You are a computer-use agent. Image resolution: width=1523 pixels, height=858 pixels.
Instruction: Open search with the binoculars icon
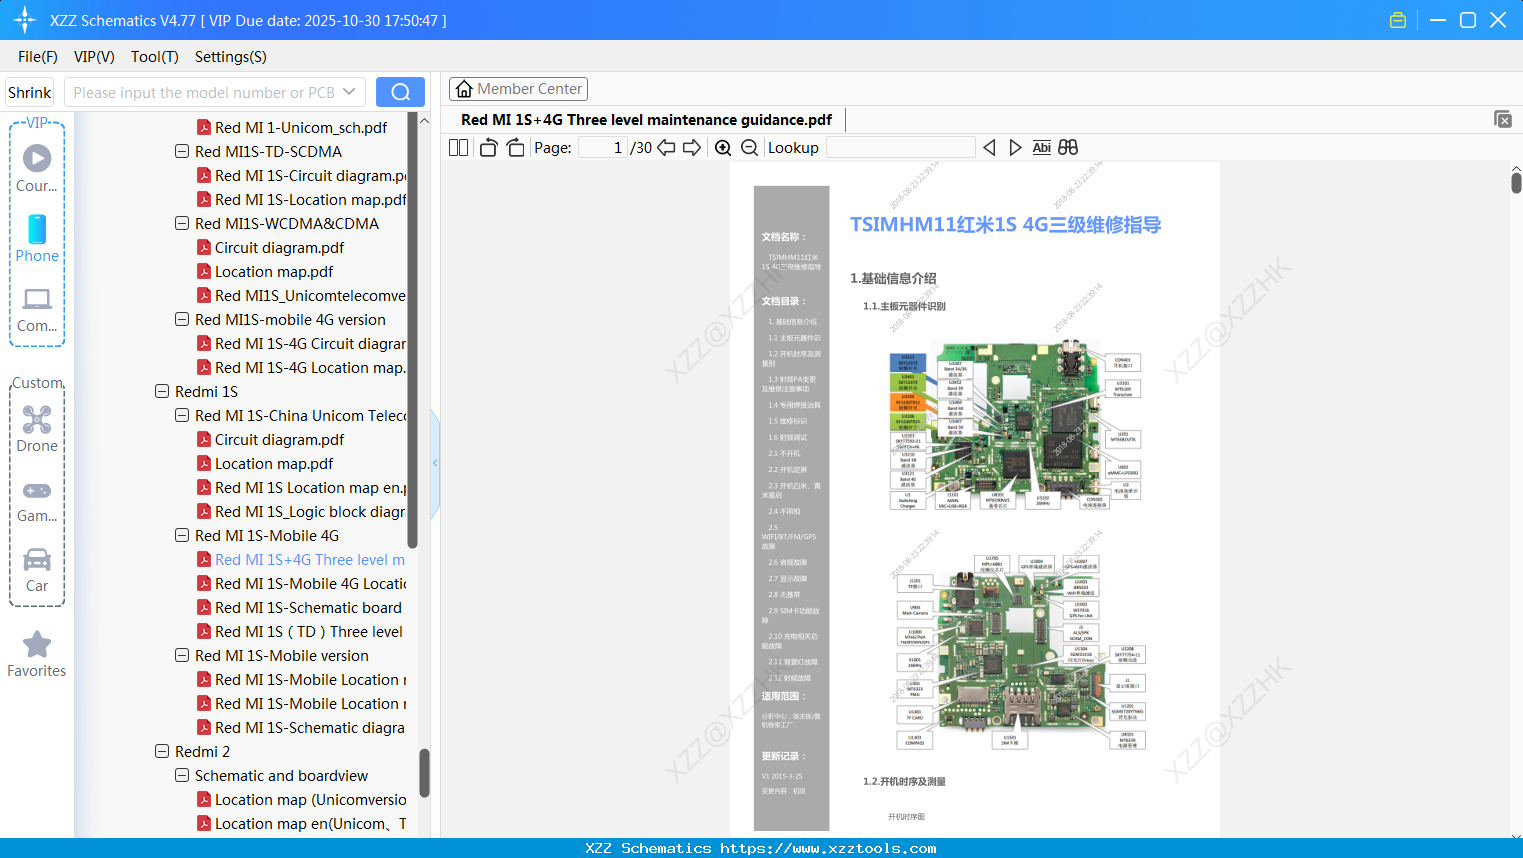[x=1067, y=147]
